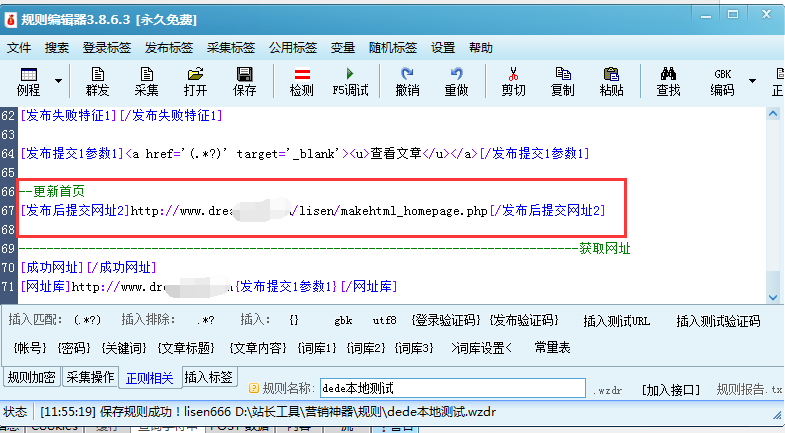
Task: Insert the {关键词} tag
Action: pos(124,347)
